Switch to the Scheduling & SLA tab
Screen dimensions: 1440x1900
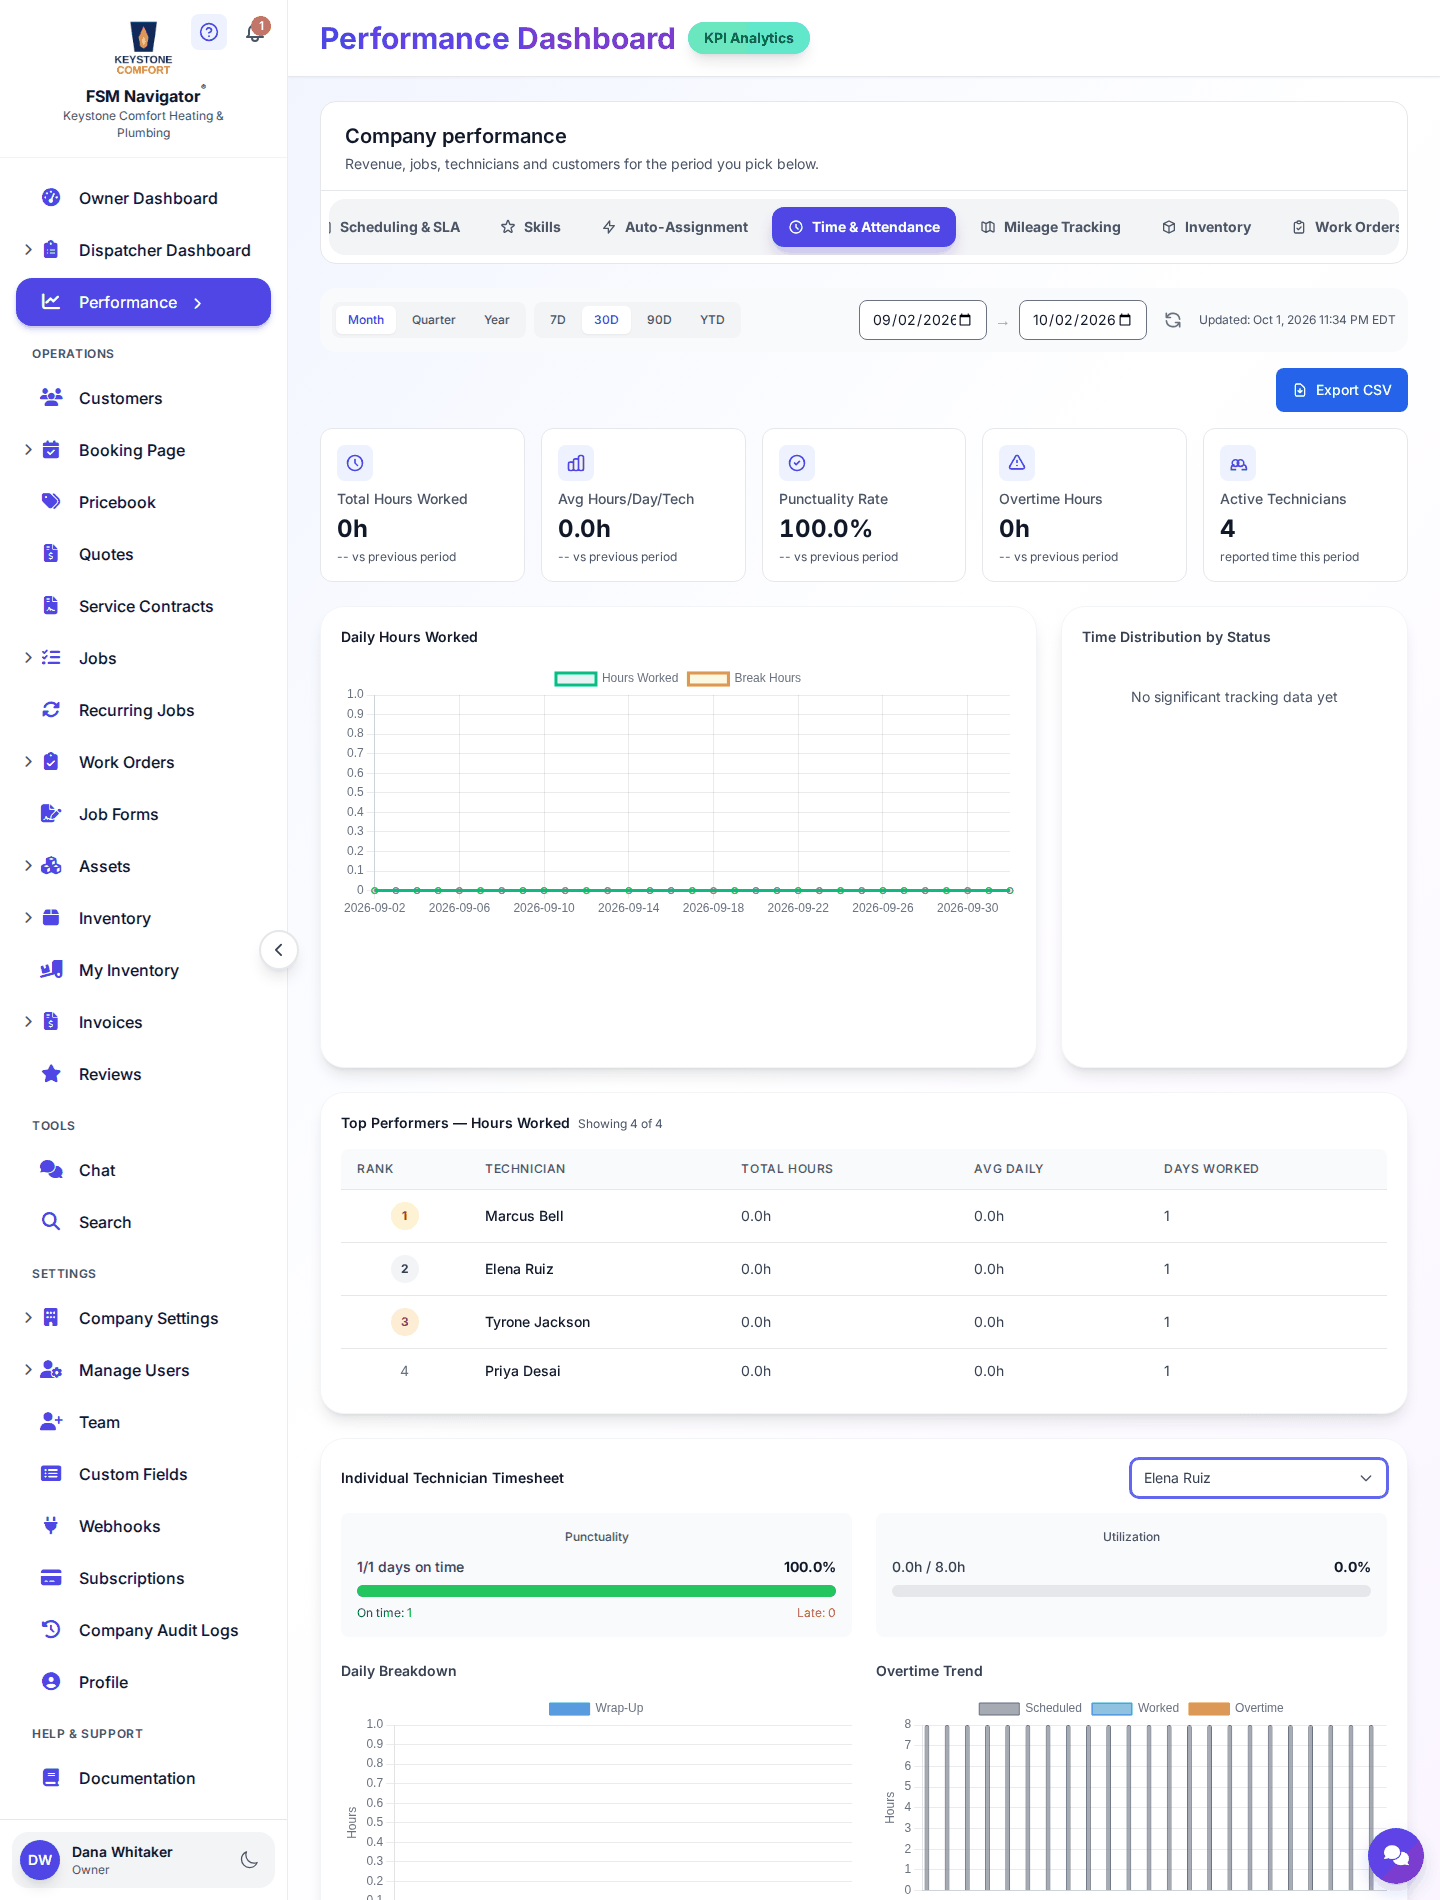point(396,227)
